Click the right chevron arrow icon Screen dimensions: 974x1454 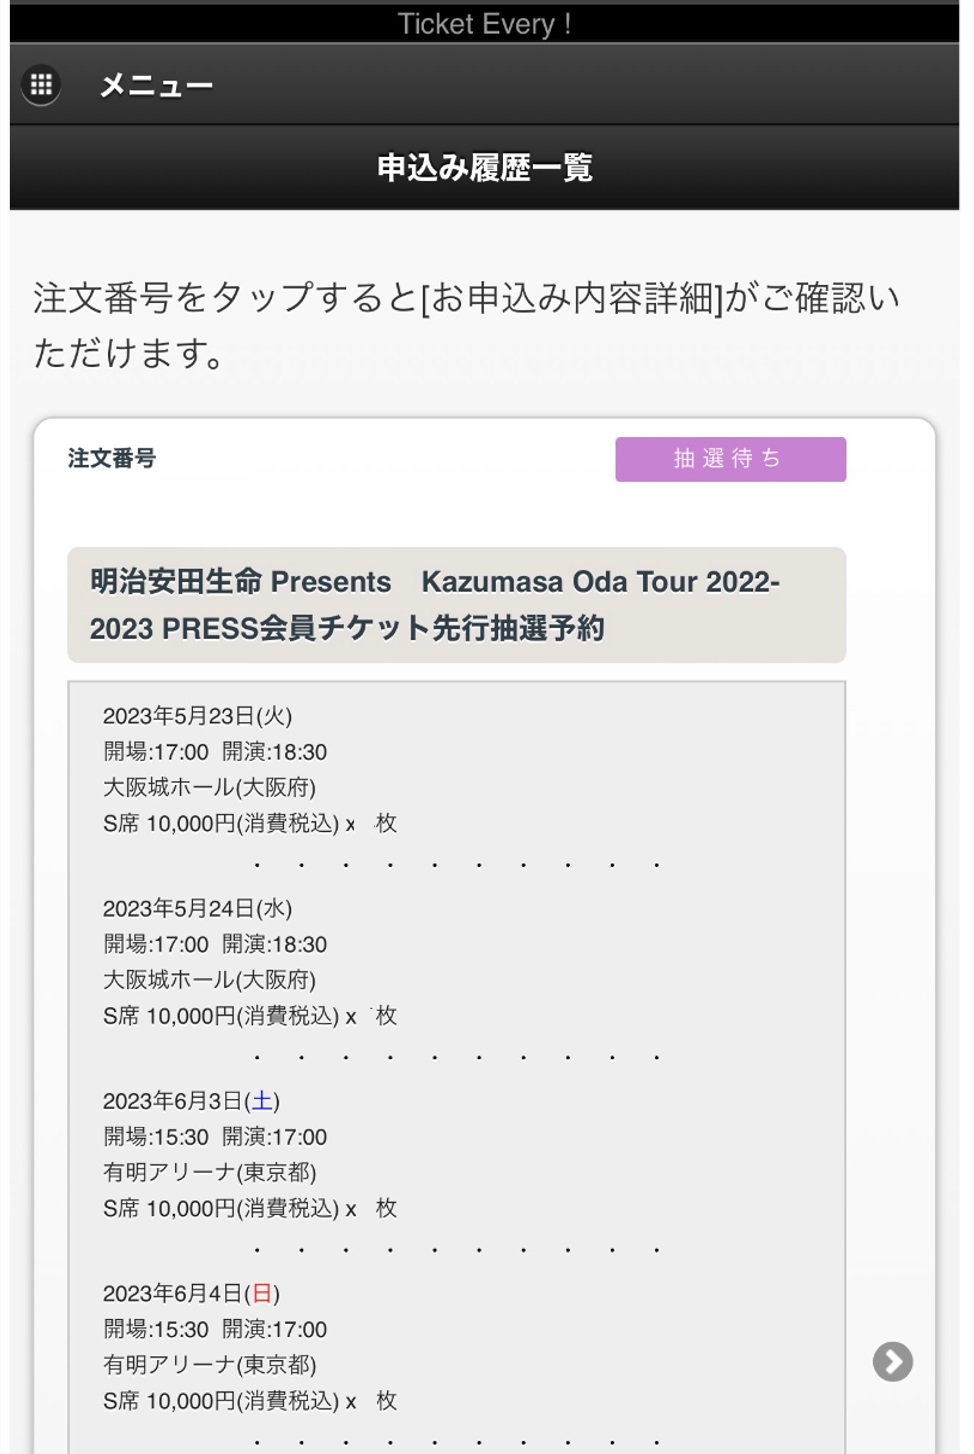(892, 1361)
